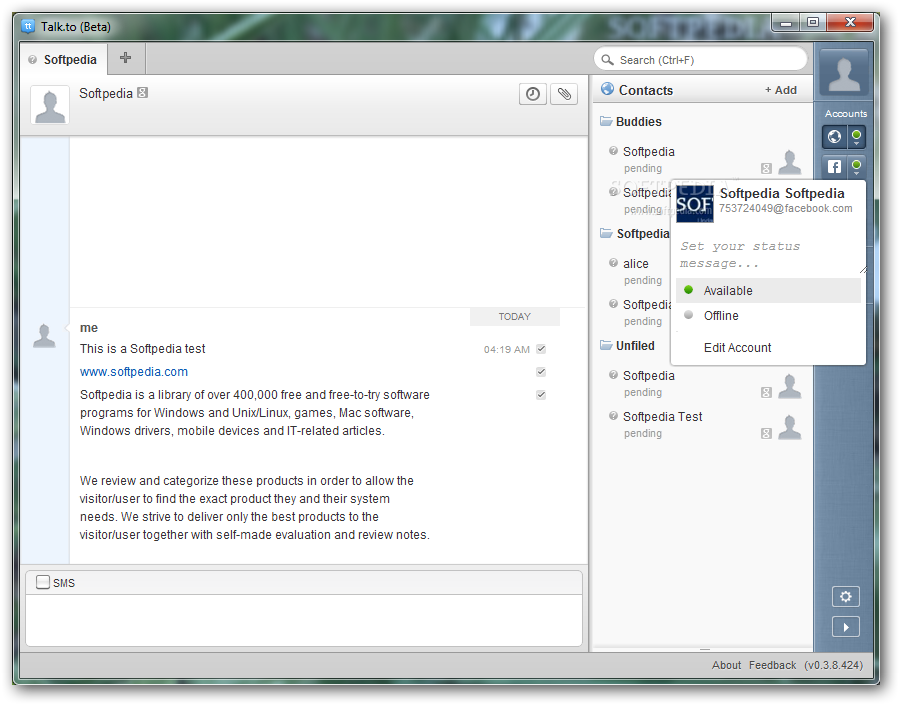900x705 pixels.
Task: Choose Edit Account from popup
Action: tap(738, 347)
